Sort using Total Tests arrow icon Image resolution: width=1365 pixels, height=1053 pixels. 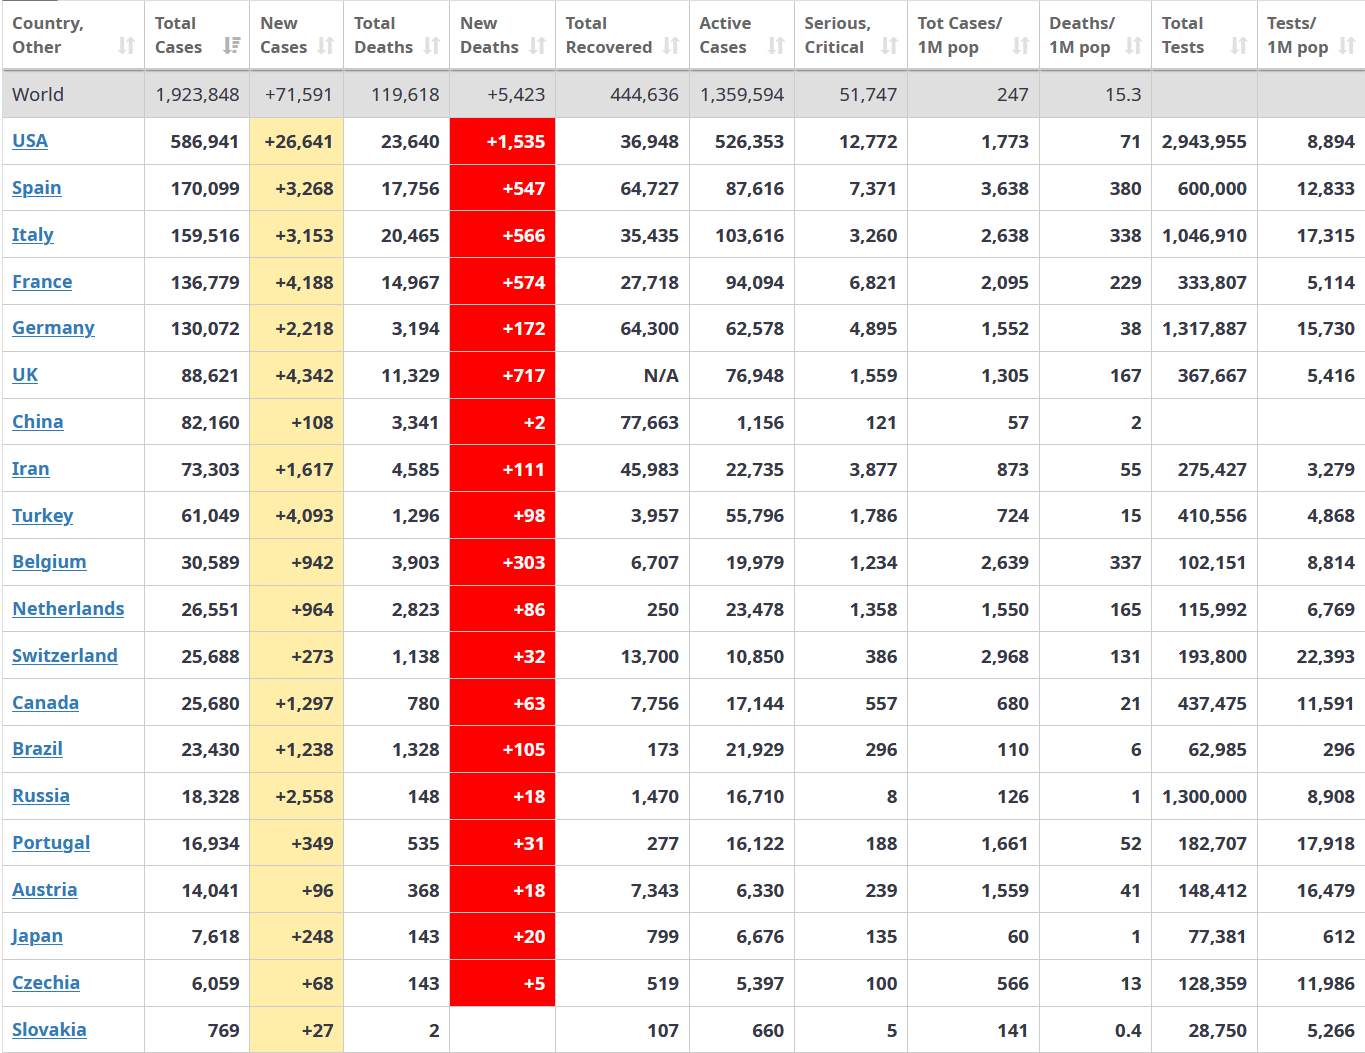pyautogui.click(x=1239, y=46)
